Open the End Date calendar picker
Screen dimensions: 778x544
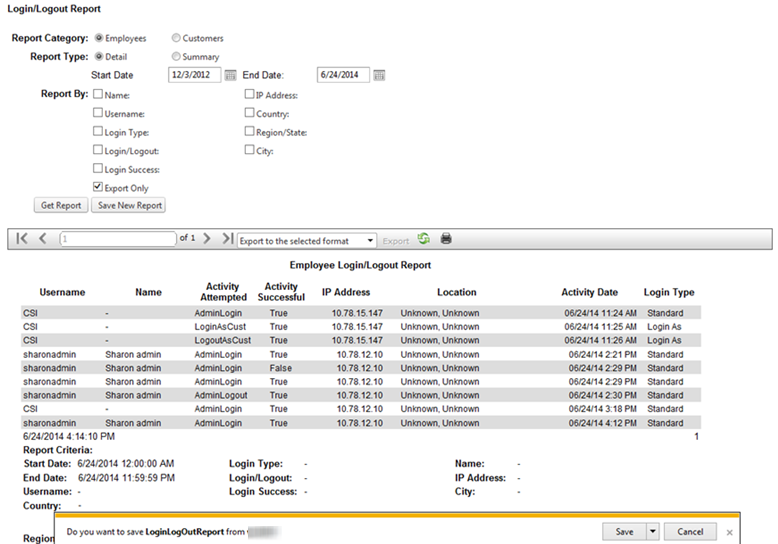point(379,75)
